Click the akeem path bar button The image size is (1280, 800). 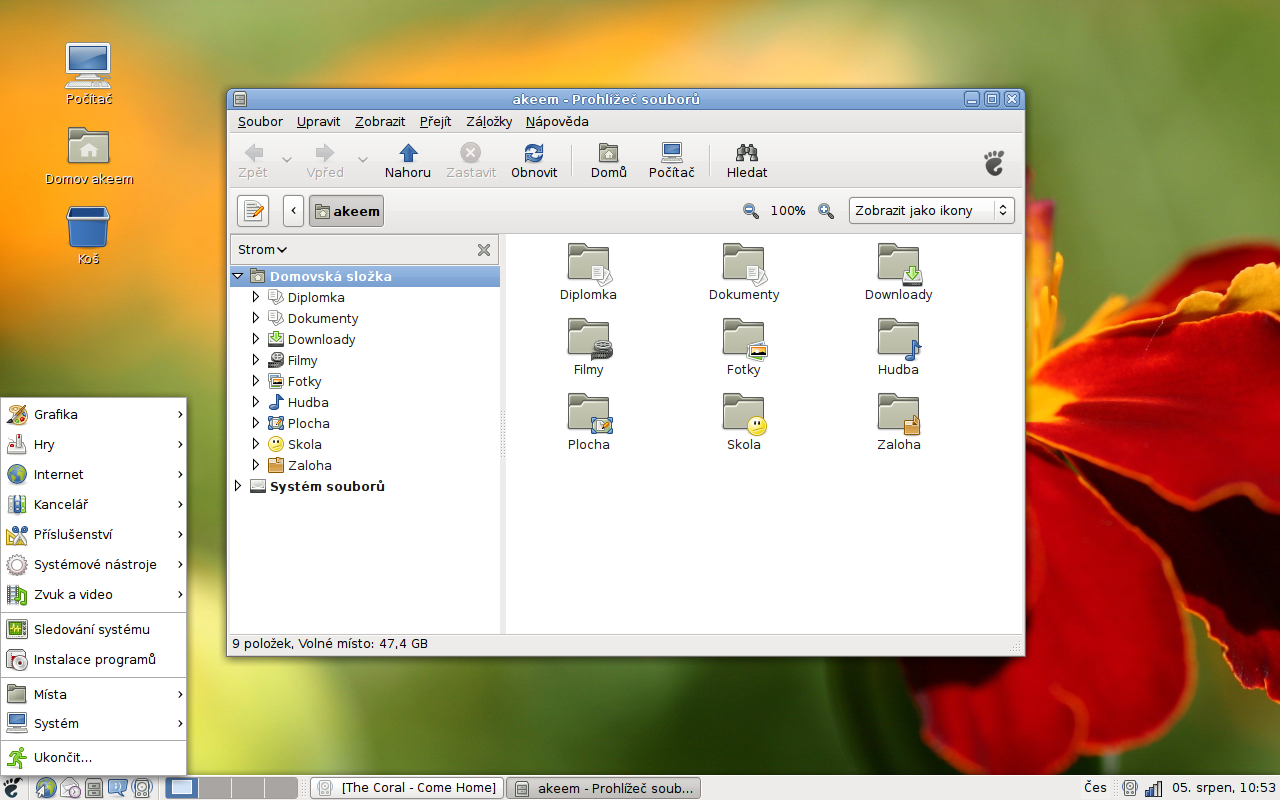(346, 211)
